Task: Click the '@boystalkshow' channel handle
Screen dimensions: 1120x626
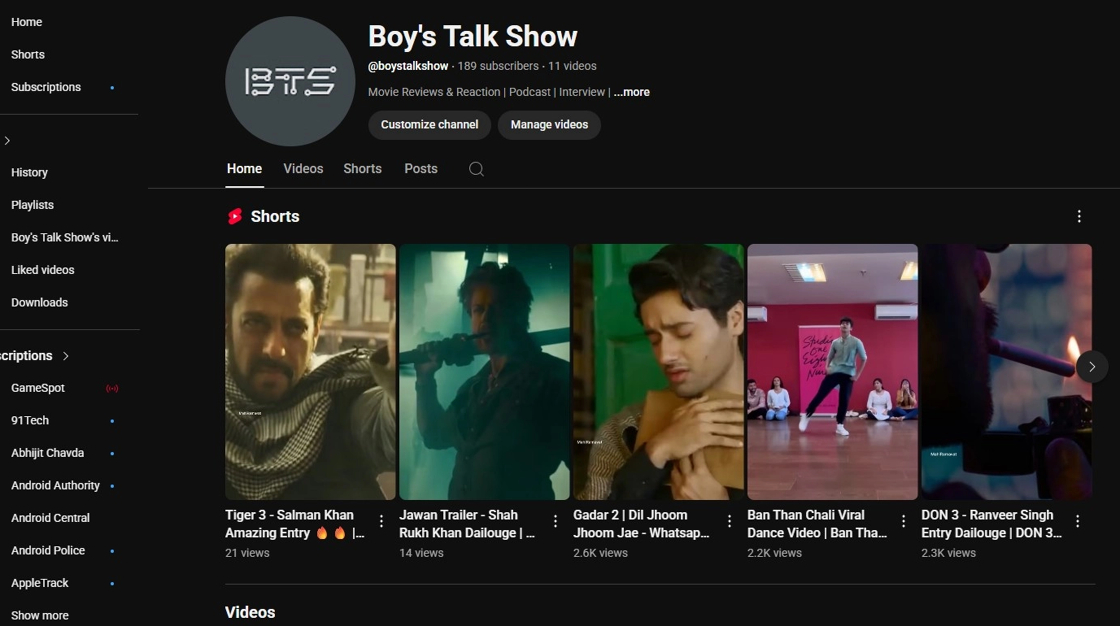Action: click(x=408, y=66)
